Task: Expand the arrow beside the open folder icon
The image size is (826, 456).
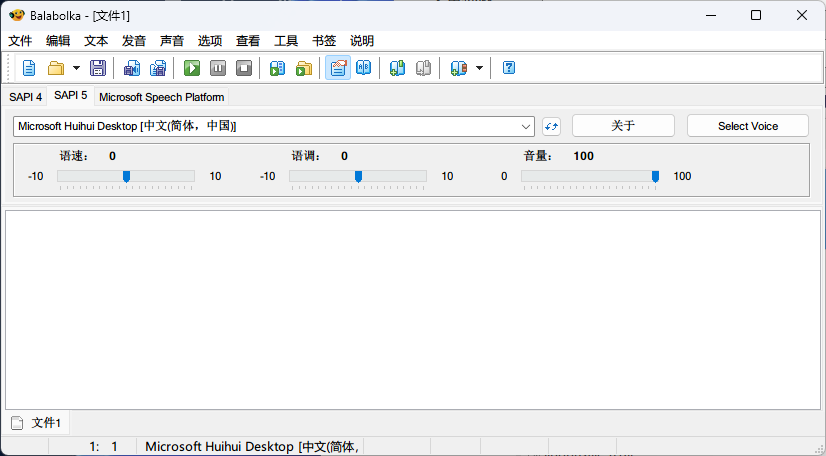Action: tap(76, 68)
